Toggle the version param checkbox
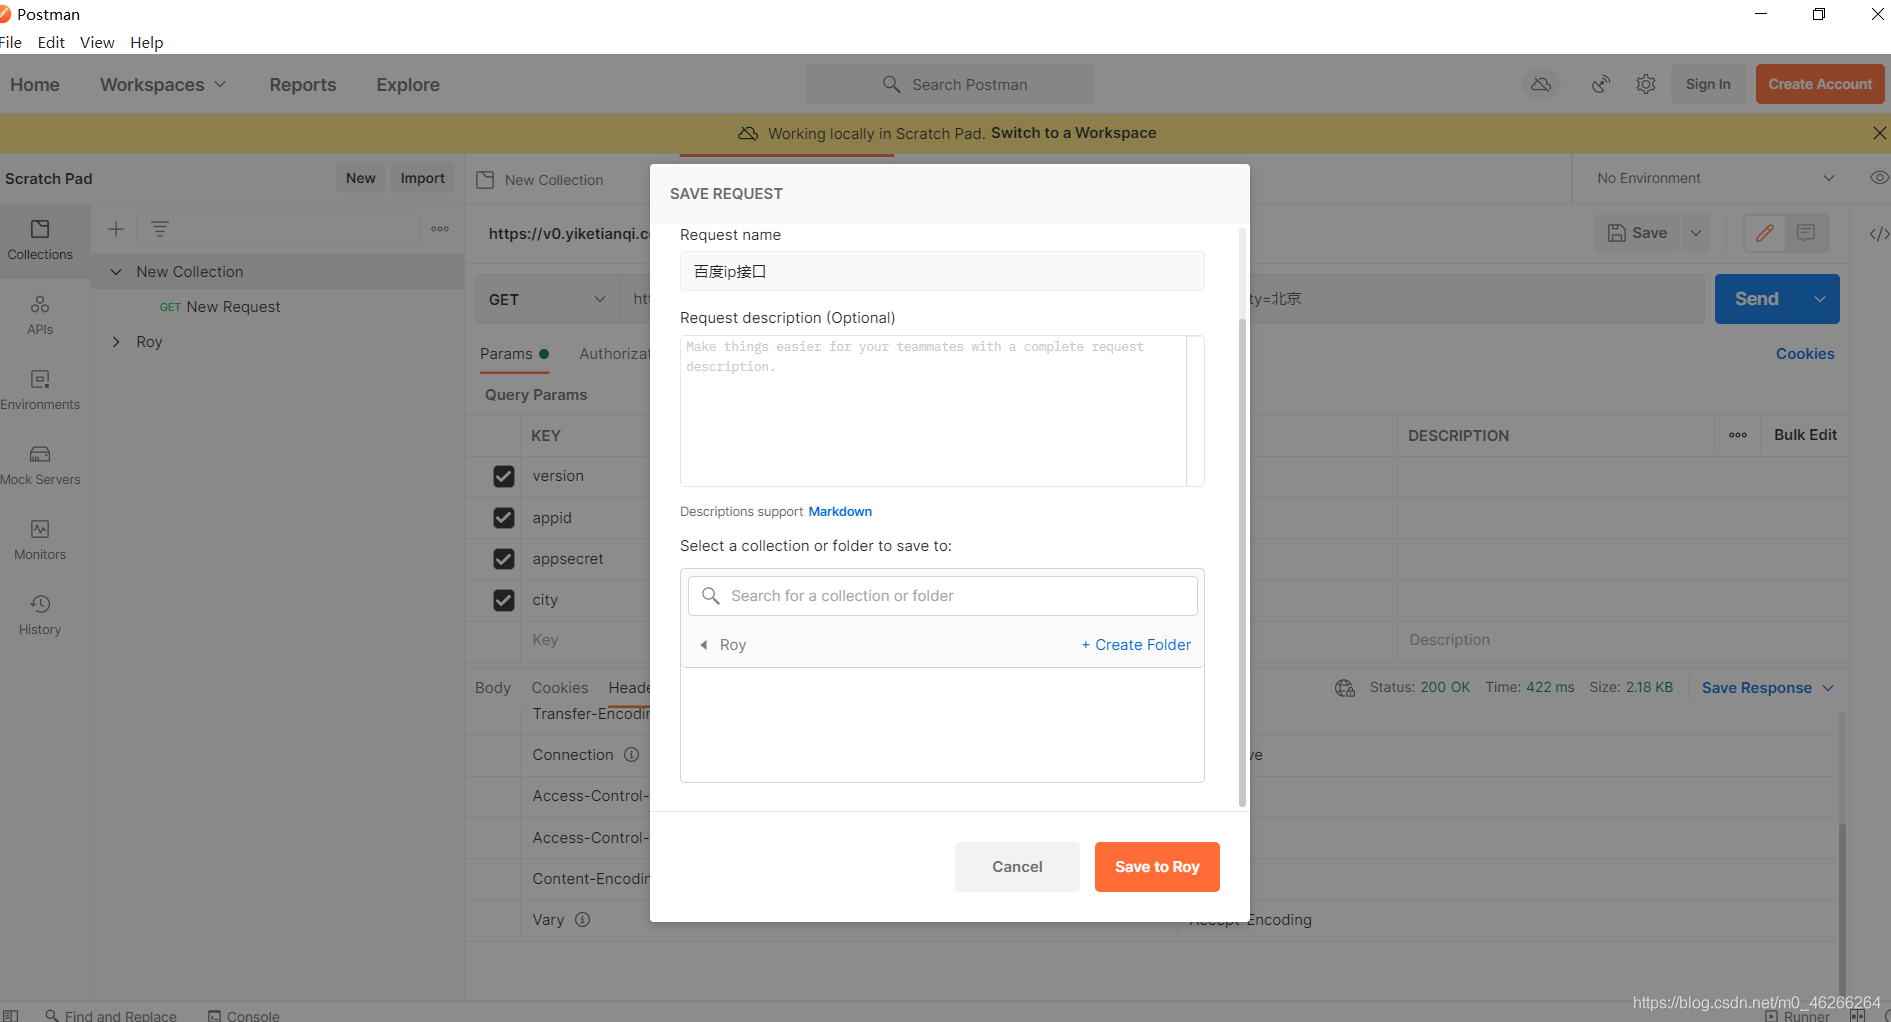 click(x=504, y=476)
